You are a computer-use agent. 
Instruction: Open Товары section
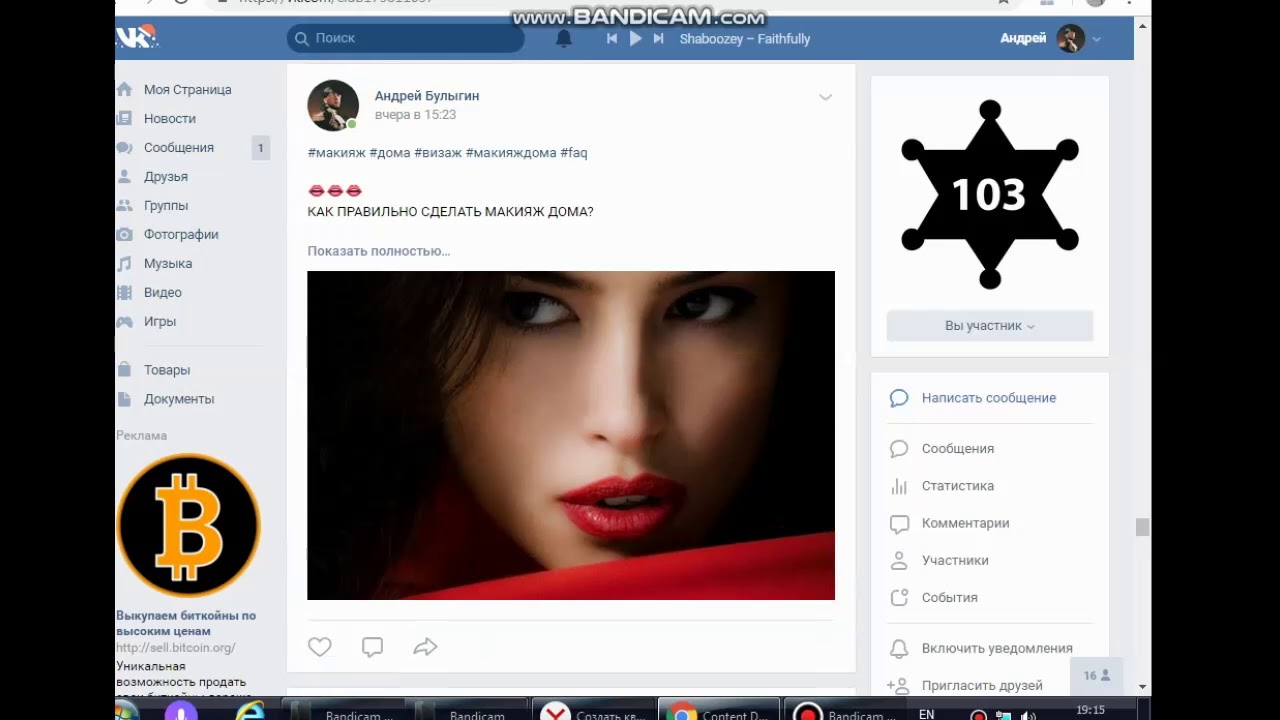pos(167,370)
